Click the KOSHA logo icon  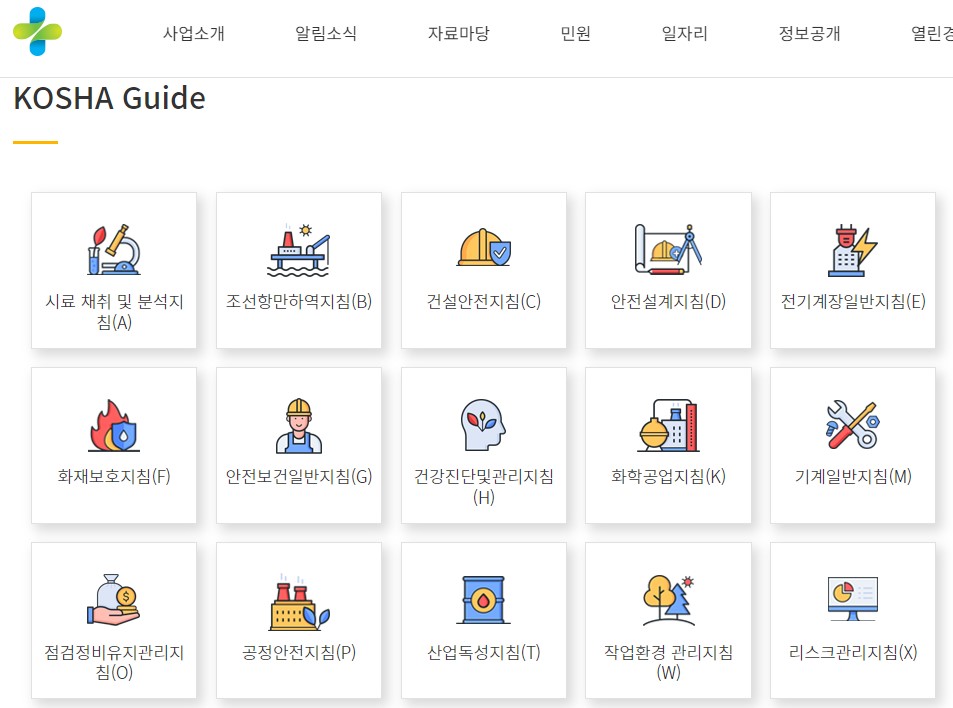[38, 31]
